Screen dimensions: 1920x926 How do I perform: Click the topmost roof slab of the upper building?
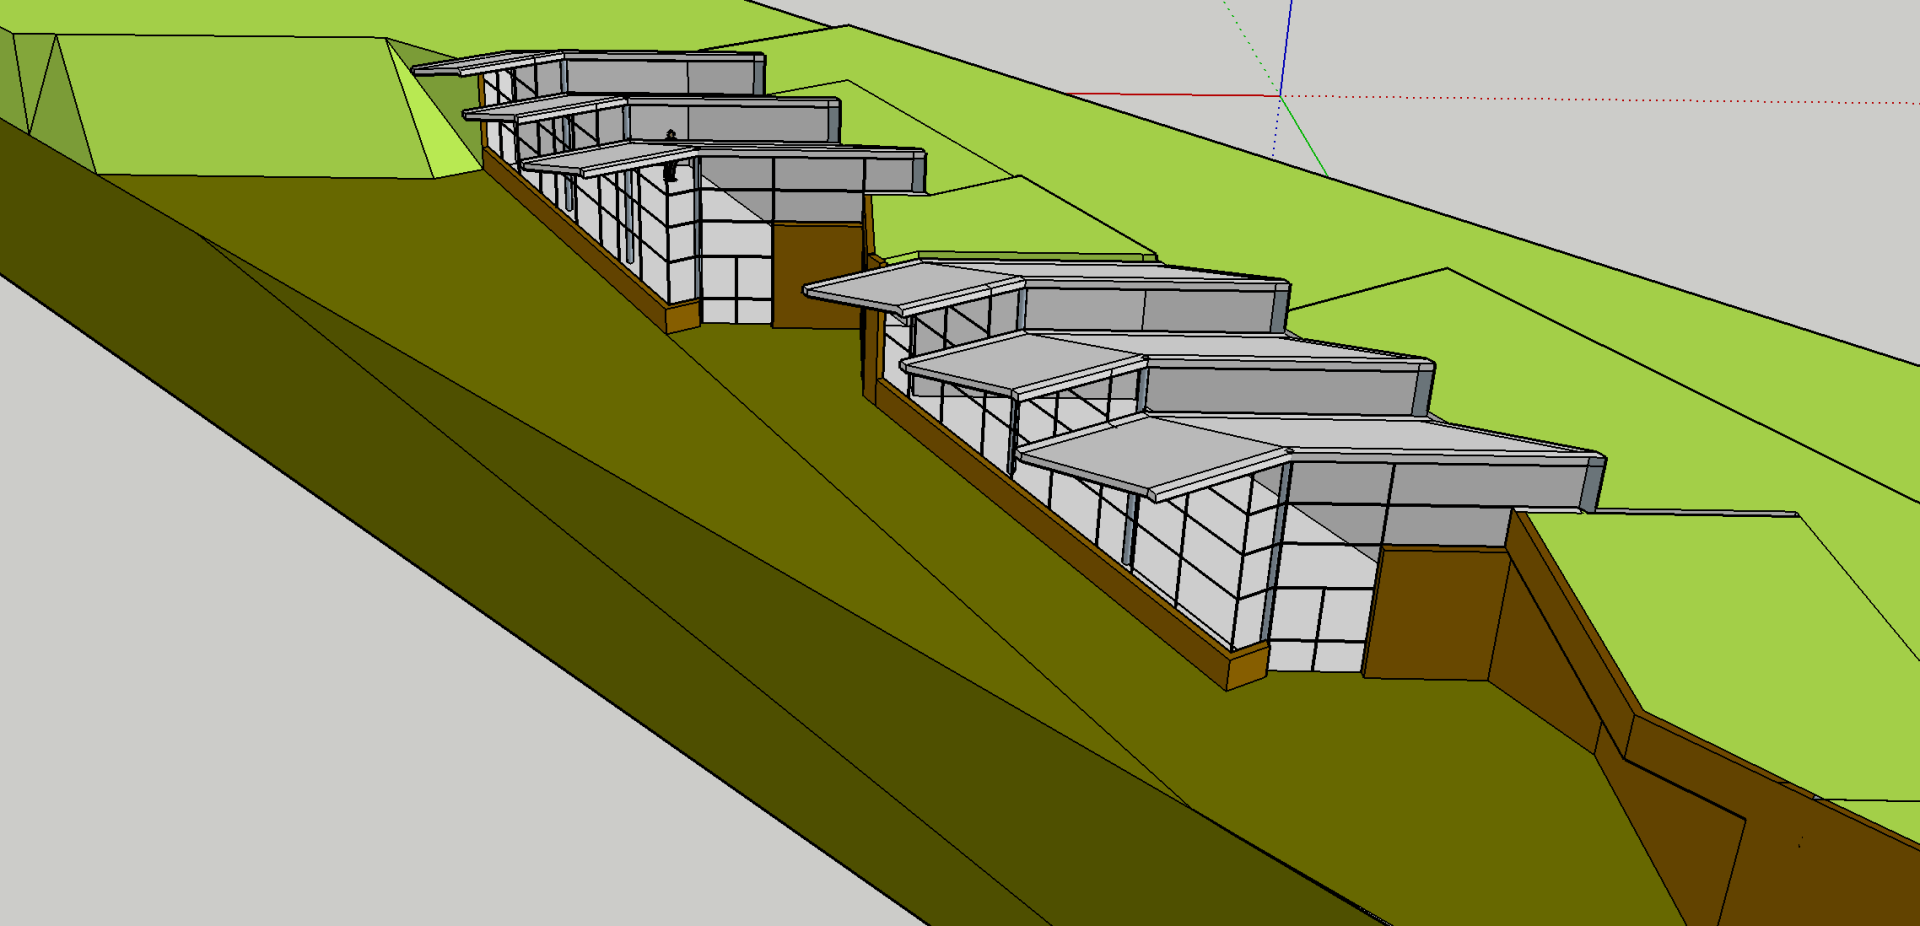[589, 63]
